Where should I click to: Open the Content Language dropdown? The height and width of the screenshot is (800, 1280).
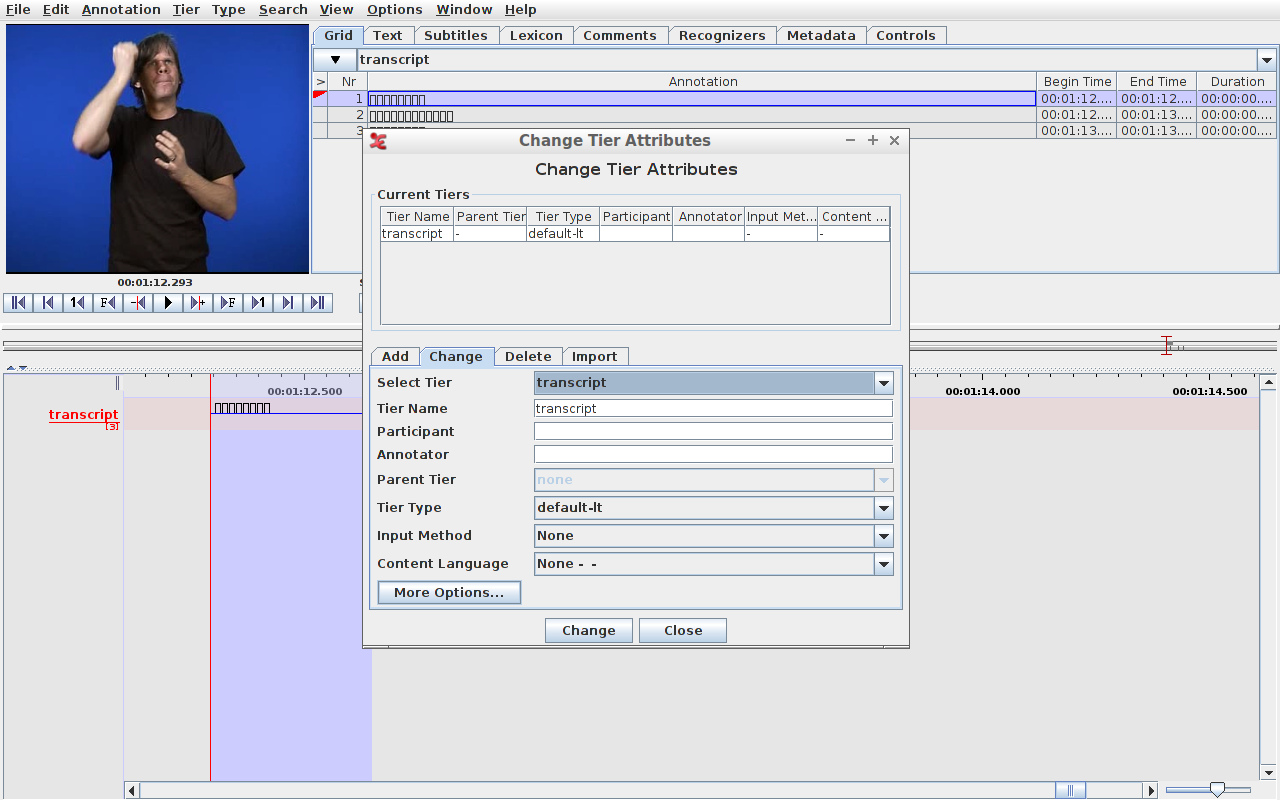click(884, 564)
